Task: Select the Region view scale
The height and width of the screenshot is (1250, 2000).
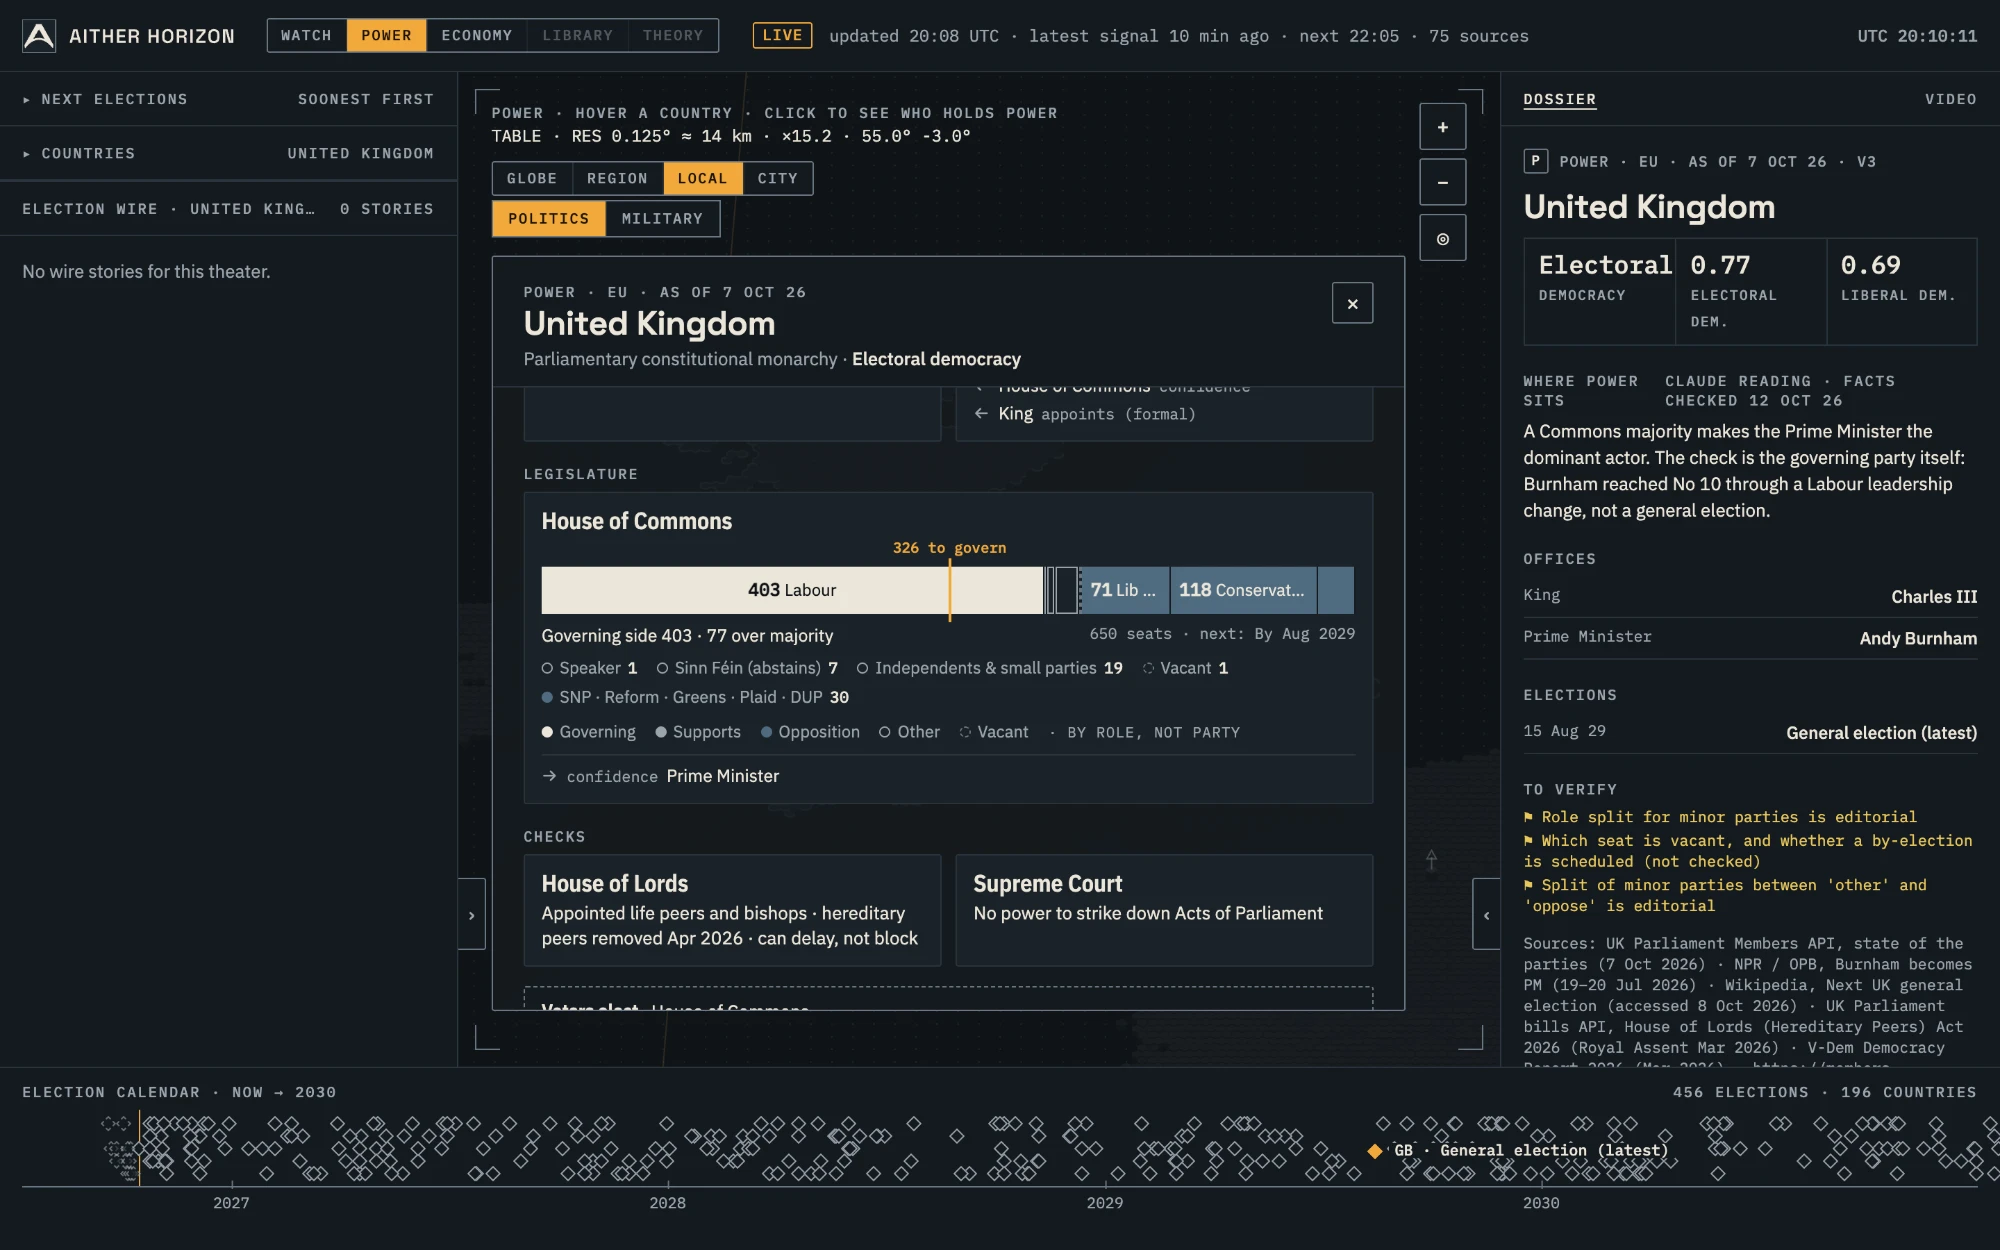Action: click(617, 178)
